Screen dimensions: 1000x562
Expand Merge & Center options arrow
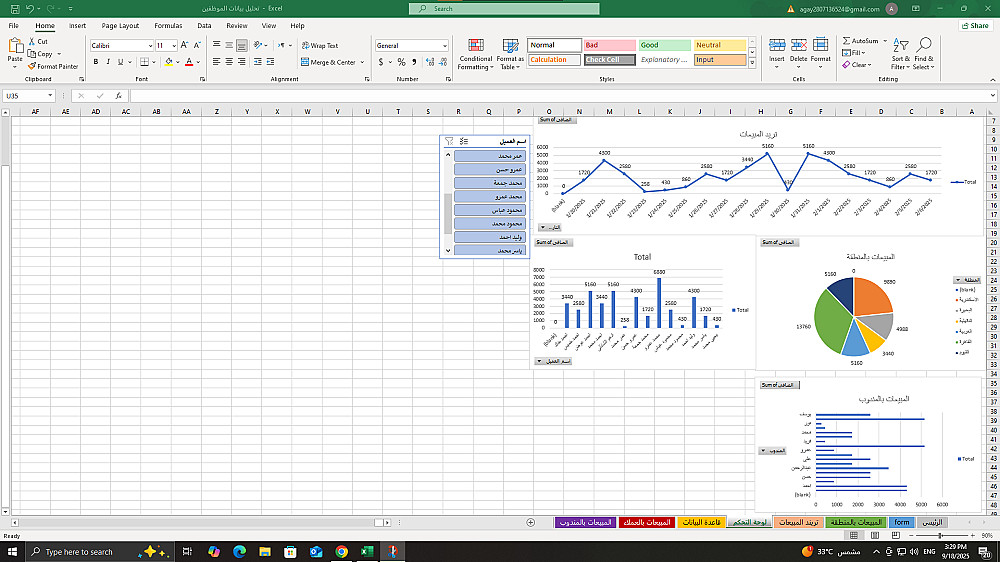[362, 63]
